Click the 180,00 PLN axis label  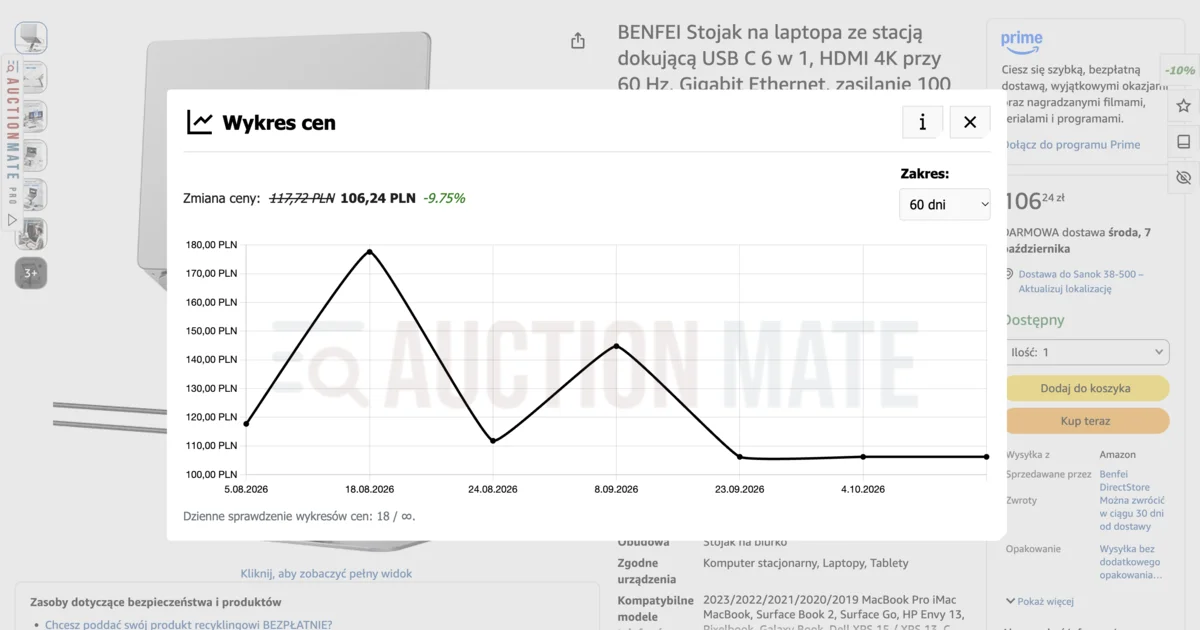[x=212, y=244]
